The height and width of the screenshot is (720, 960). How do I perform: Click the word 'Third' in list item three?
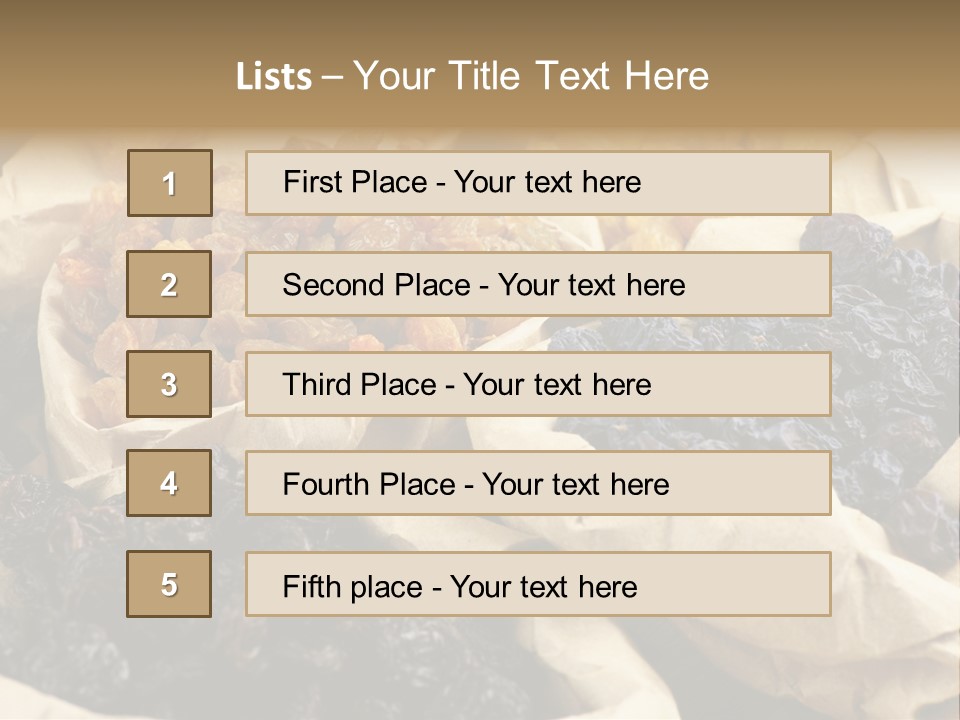point(317,385)
